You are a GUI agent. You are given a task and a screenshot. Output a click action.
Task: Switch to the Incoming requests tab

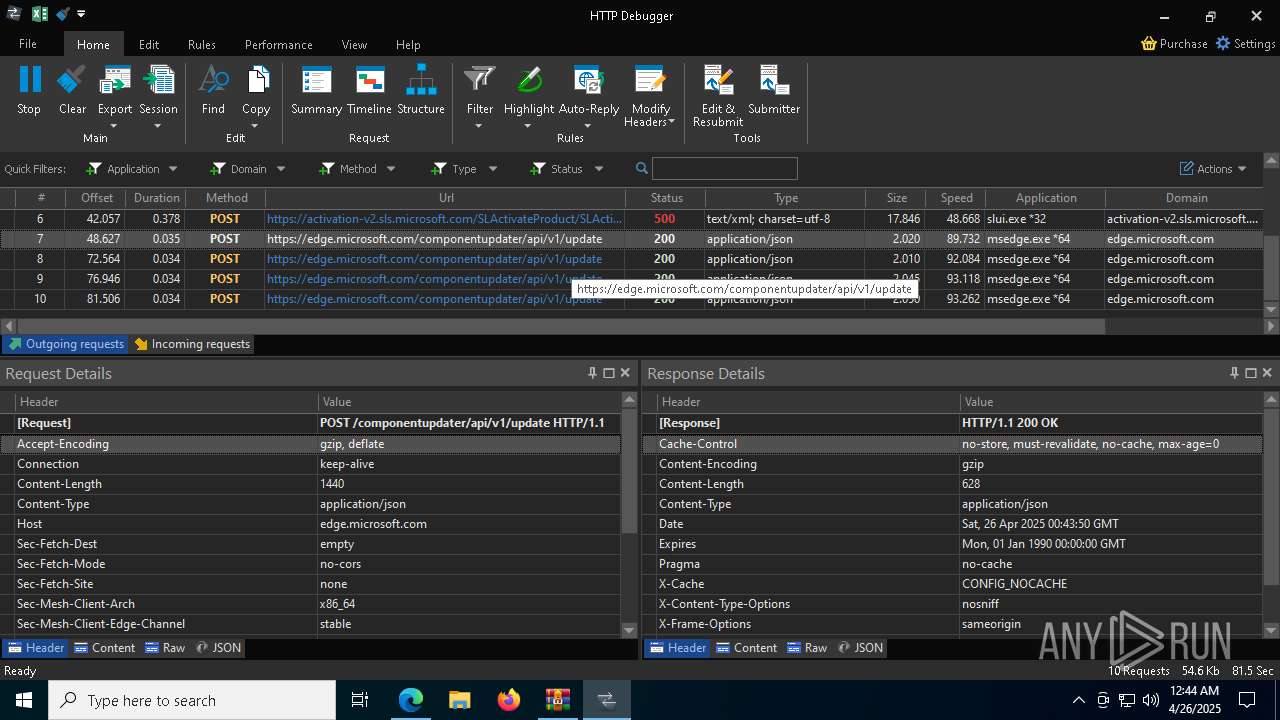192,344
